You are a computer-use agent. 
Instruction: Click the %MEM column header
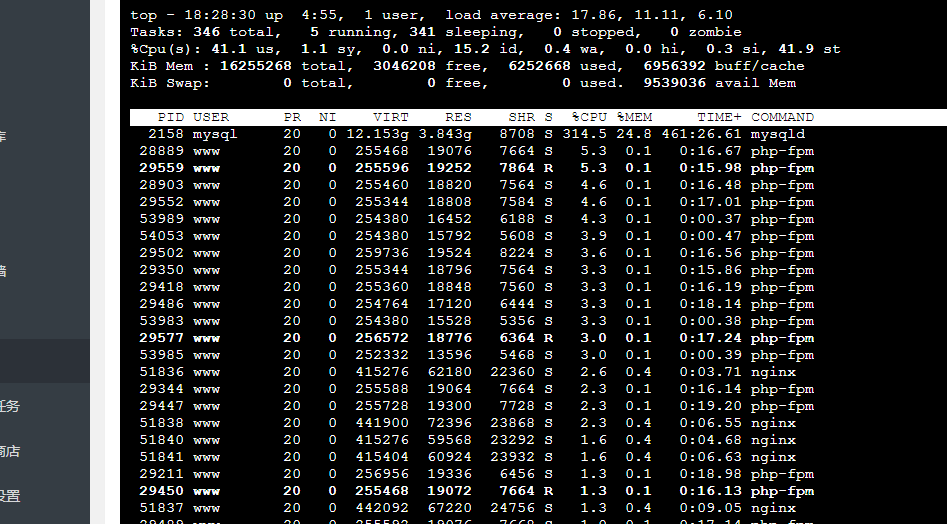click(x=634, y=117)
